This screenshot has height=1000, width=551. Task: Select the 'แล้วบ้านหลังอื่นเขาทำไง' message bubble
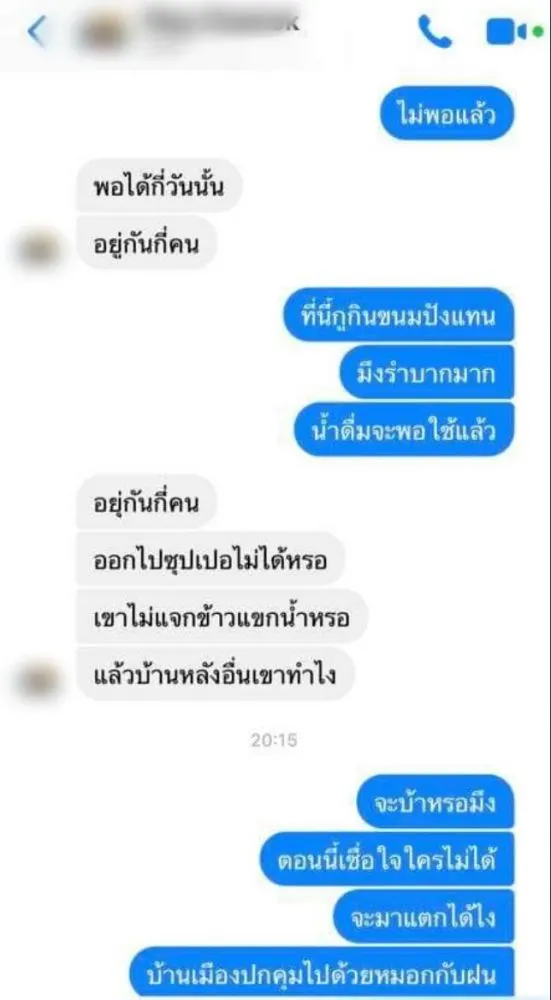216,673
